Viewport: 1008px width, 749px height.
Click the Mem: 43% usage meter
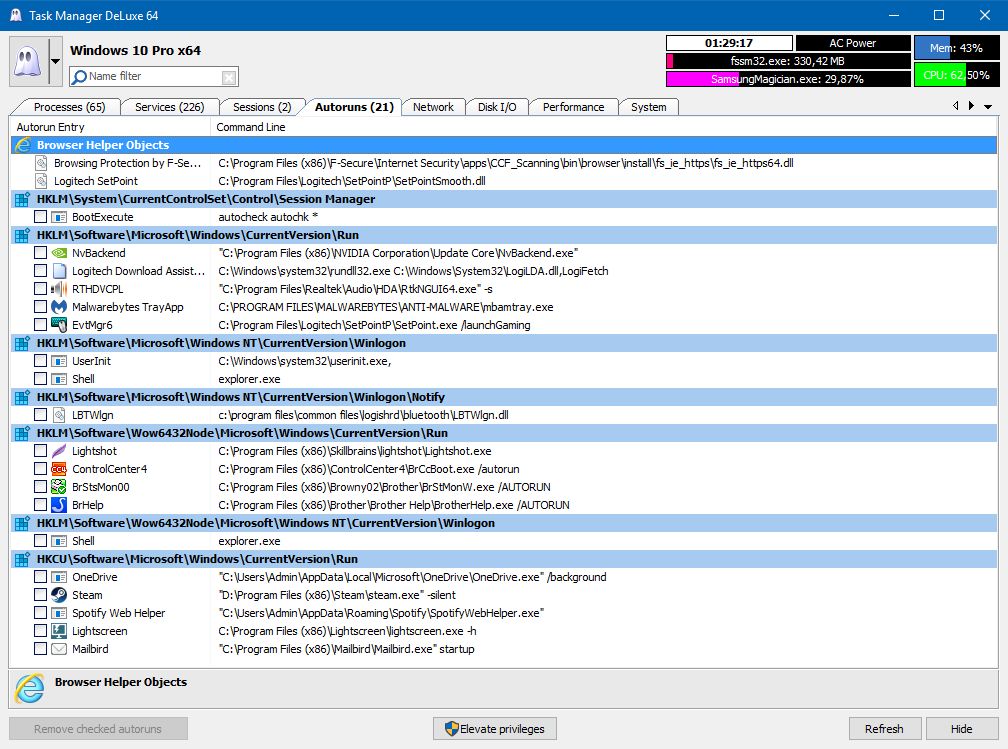pyautogui.click(x=957, y=48)
